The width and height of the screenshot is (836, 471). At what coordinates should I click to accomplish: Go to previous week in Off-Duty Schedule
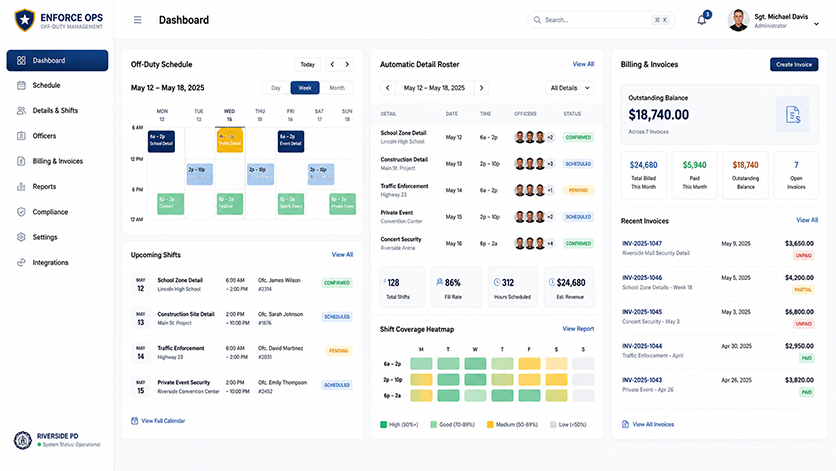[332, 65]
